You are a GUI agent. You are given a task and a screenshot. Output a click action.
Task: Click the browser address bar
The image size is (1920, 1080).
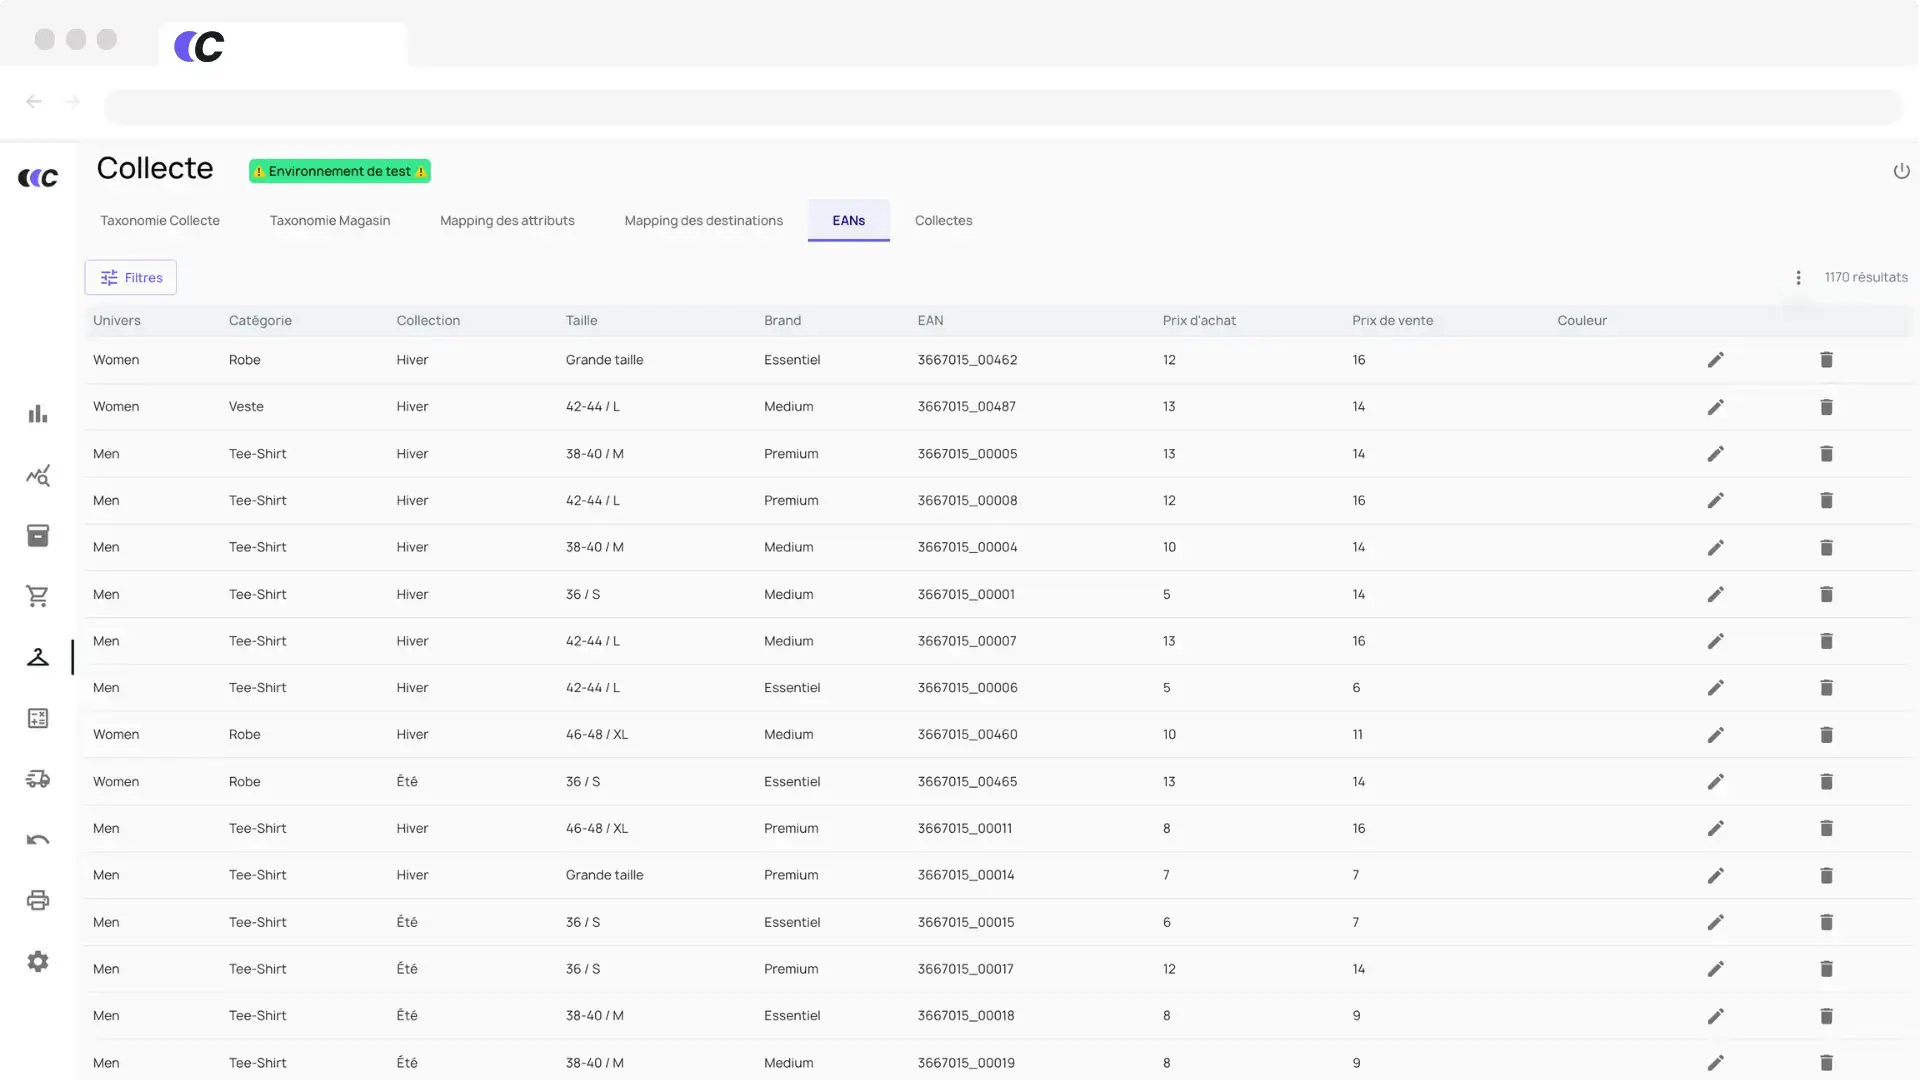tap(1000, 107)
